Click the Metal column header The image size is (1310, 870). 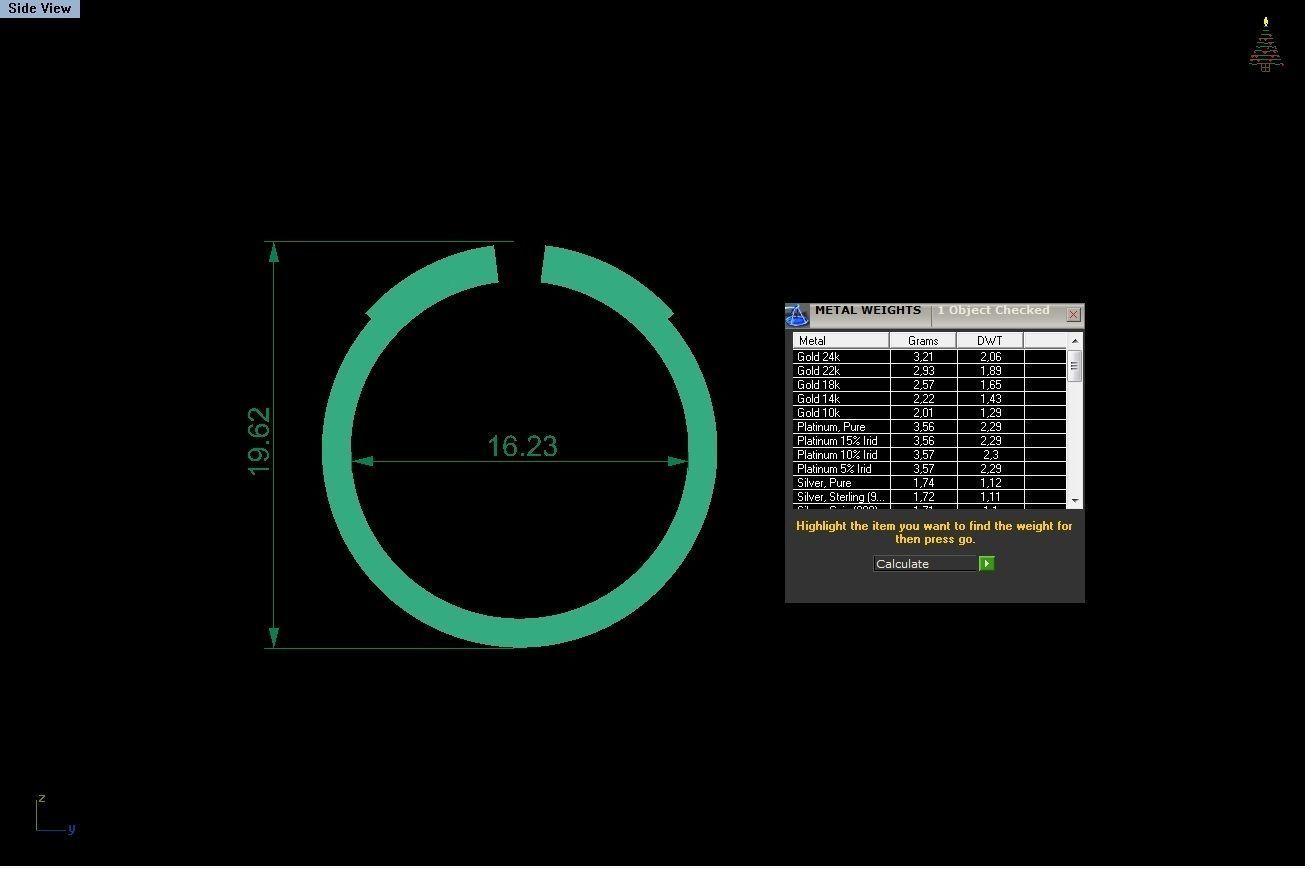pyautogui.click(x=841, y=341)
